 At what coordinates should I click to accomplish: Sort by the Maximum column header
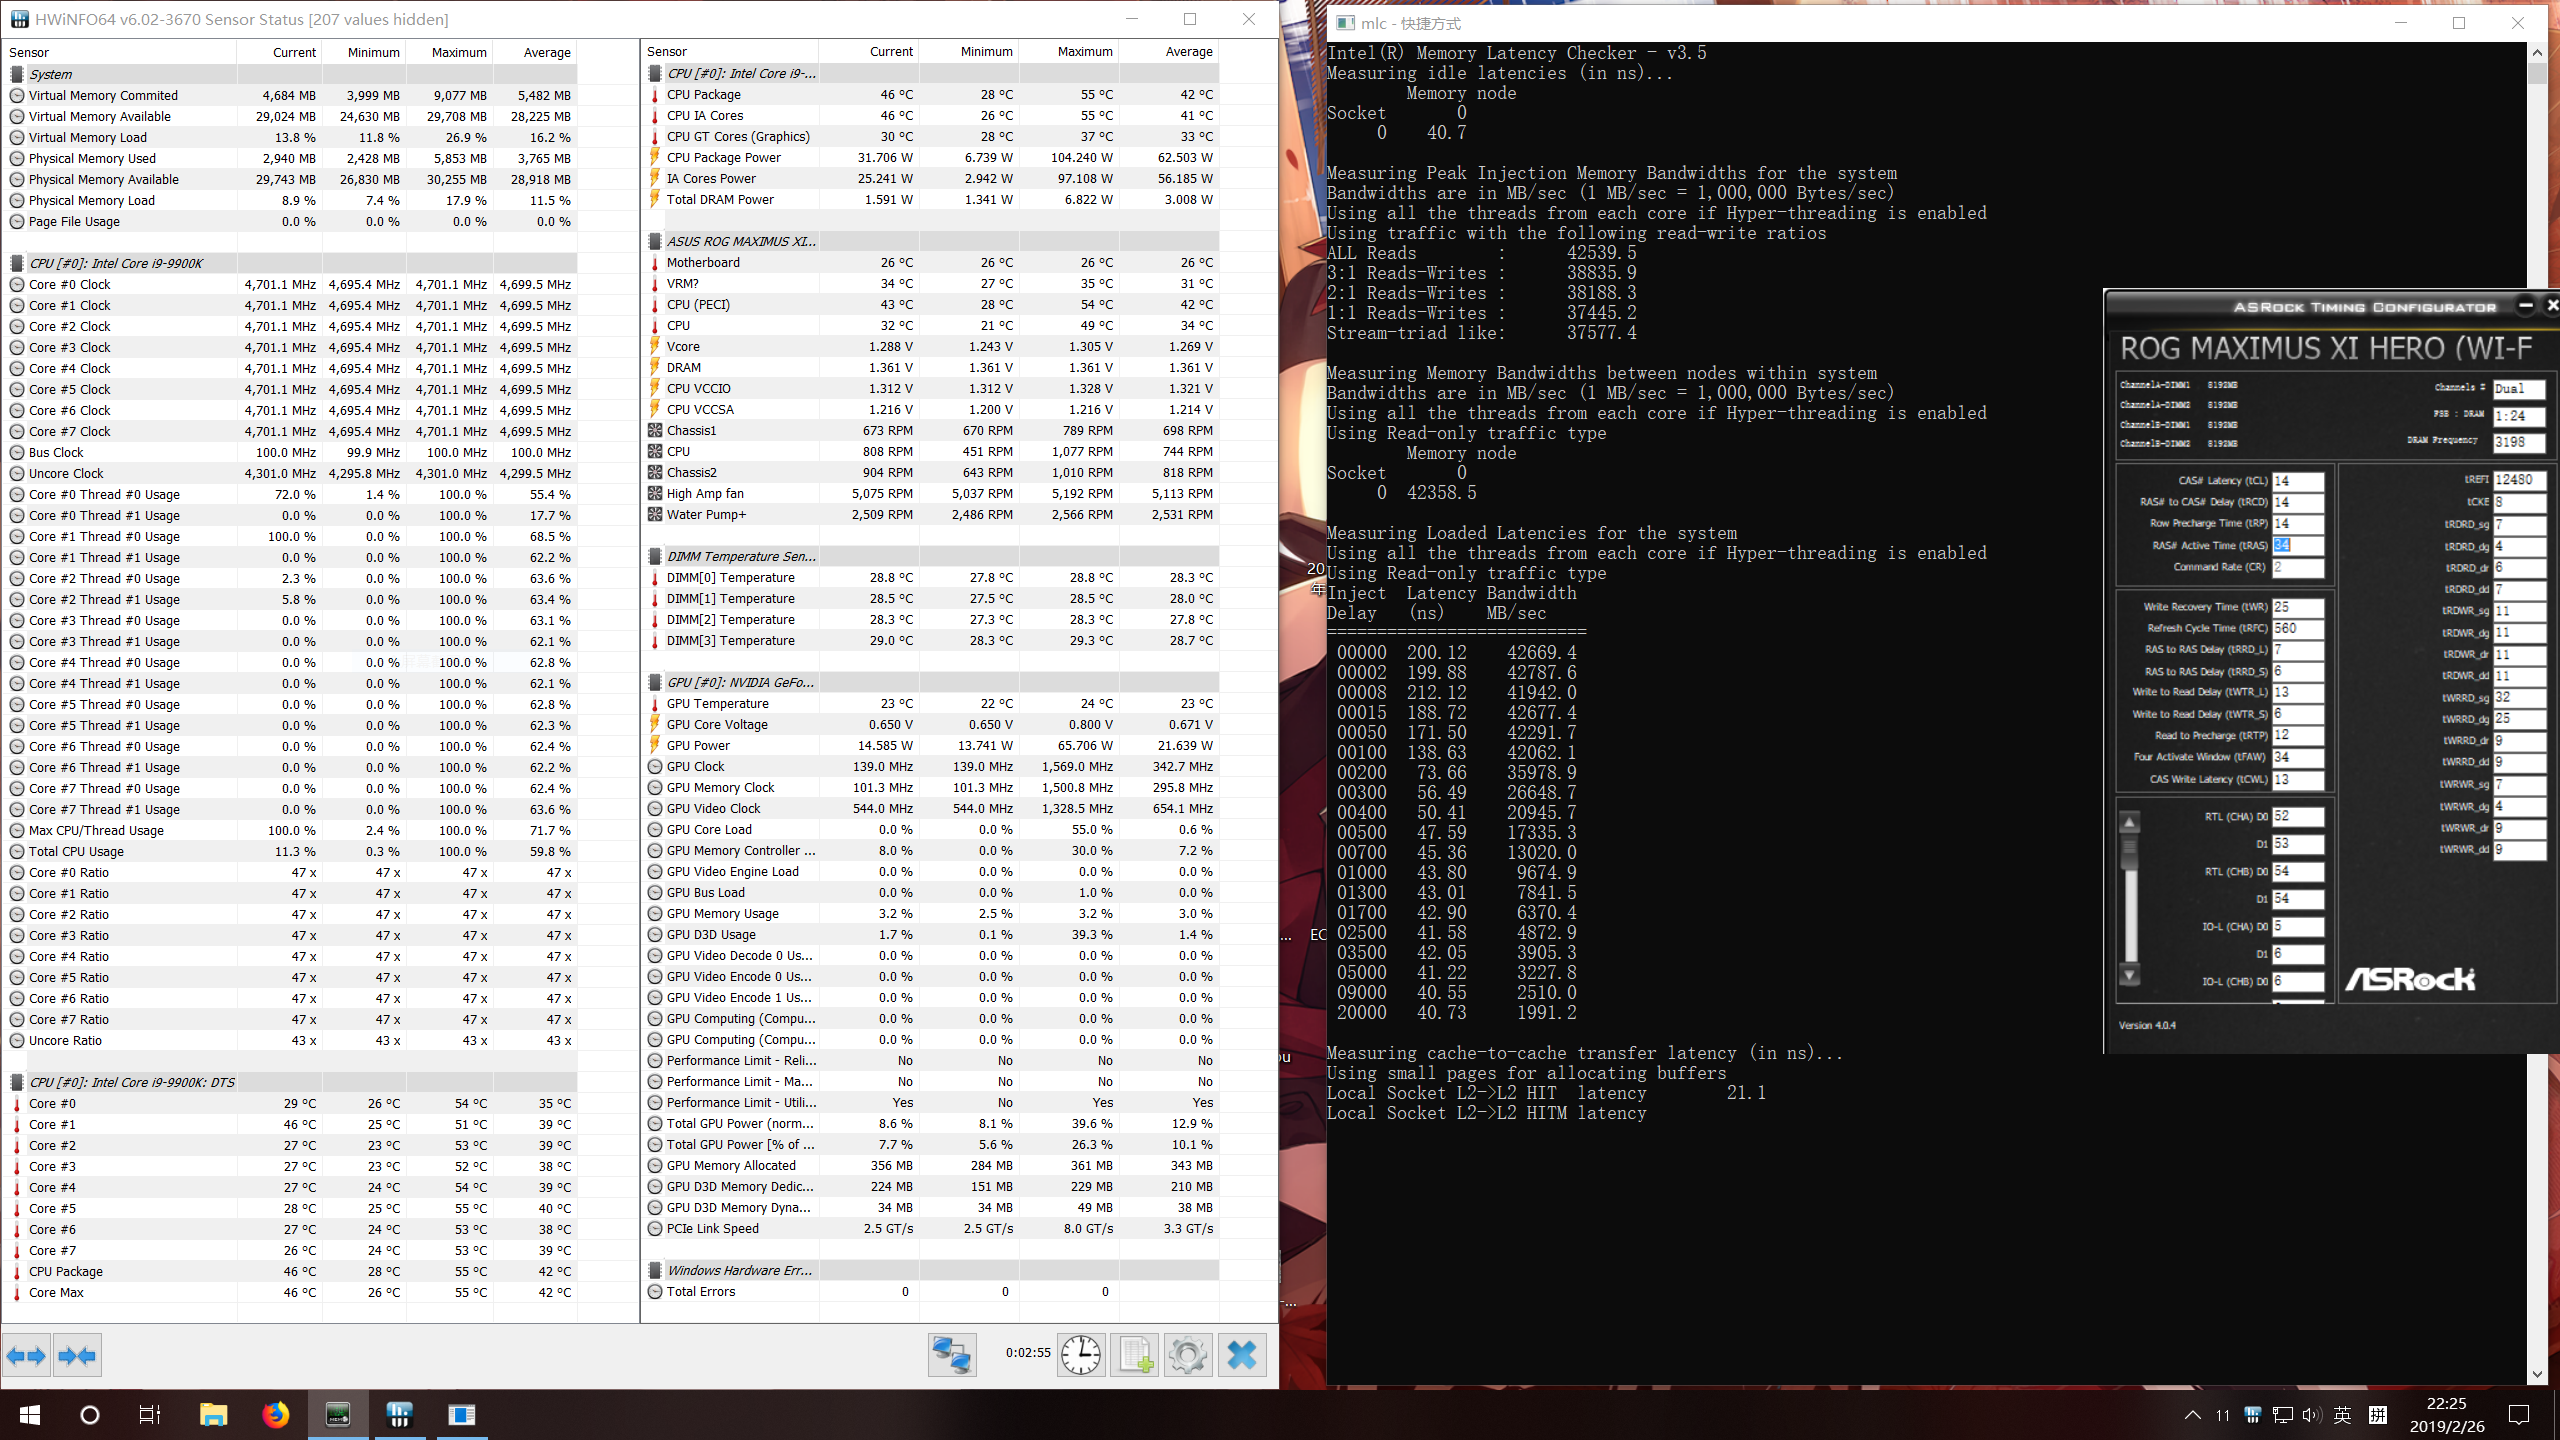[459, 52]
